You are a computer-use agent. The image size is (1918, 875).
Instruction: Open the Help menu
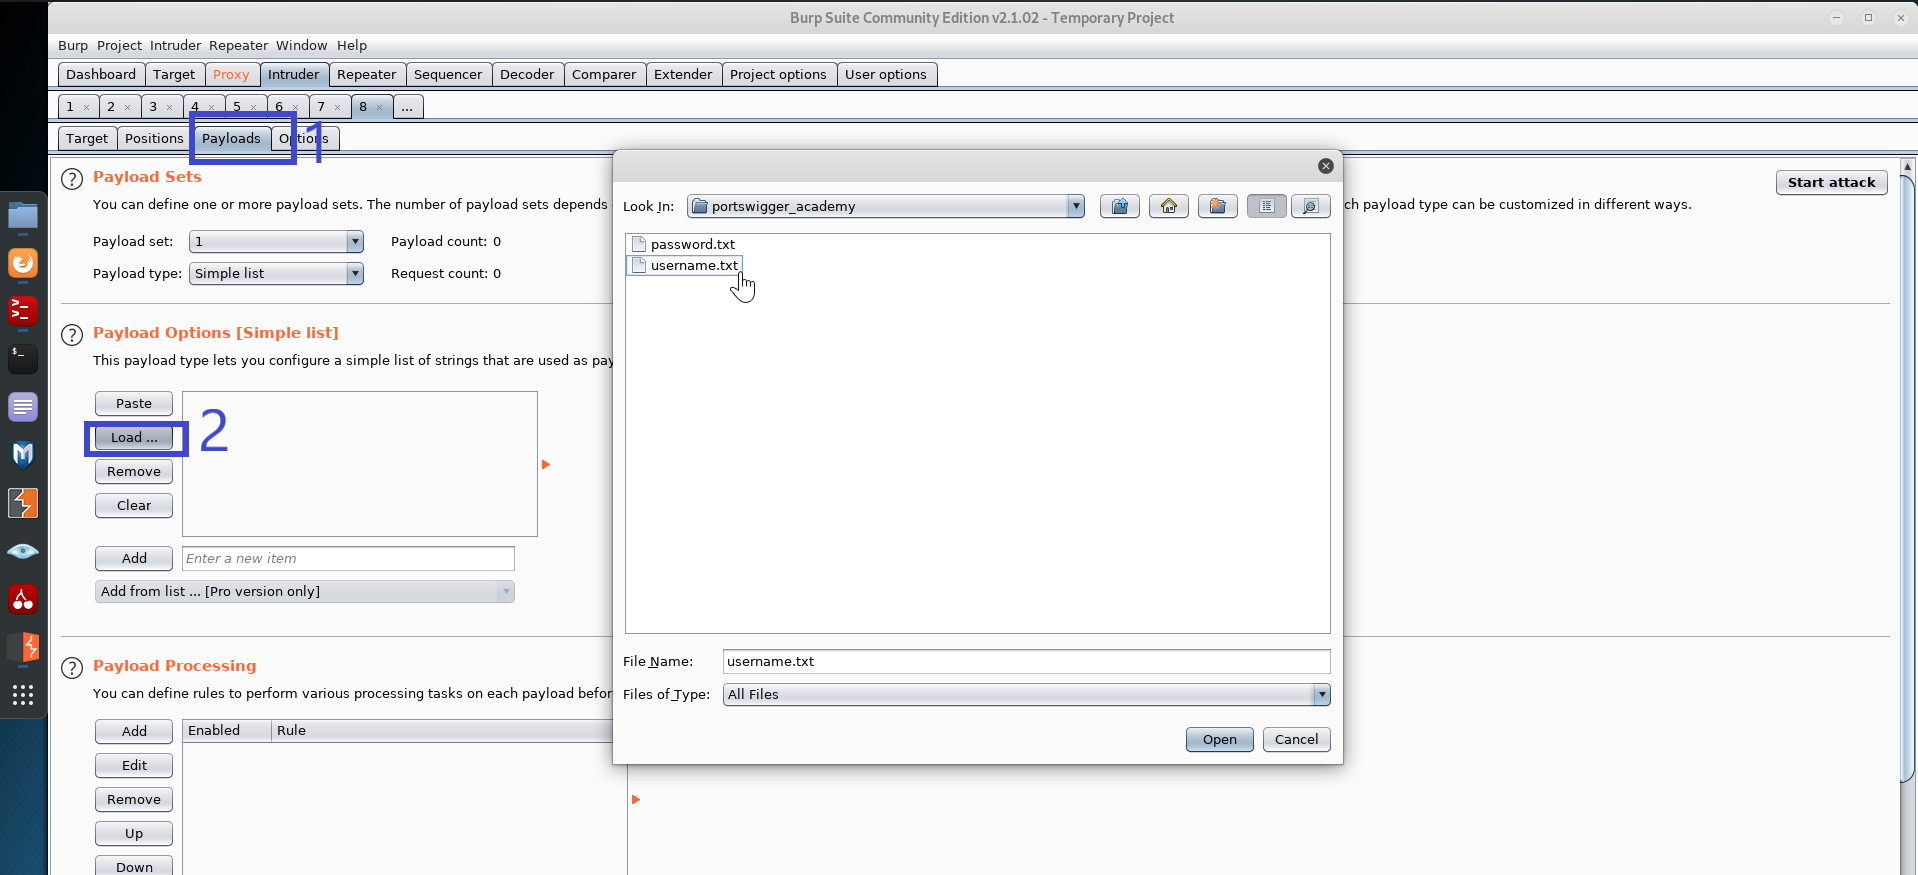tap(352, 46)
